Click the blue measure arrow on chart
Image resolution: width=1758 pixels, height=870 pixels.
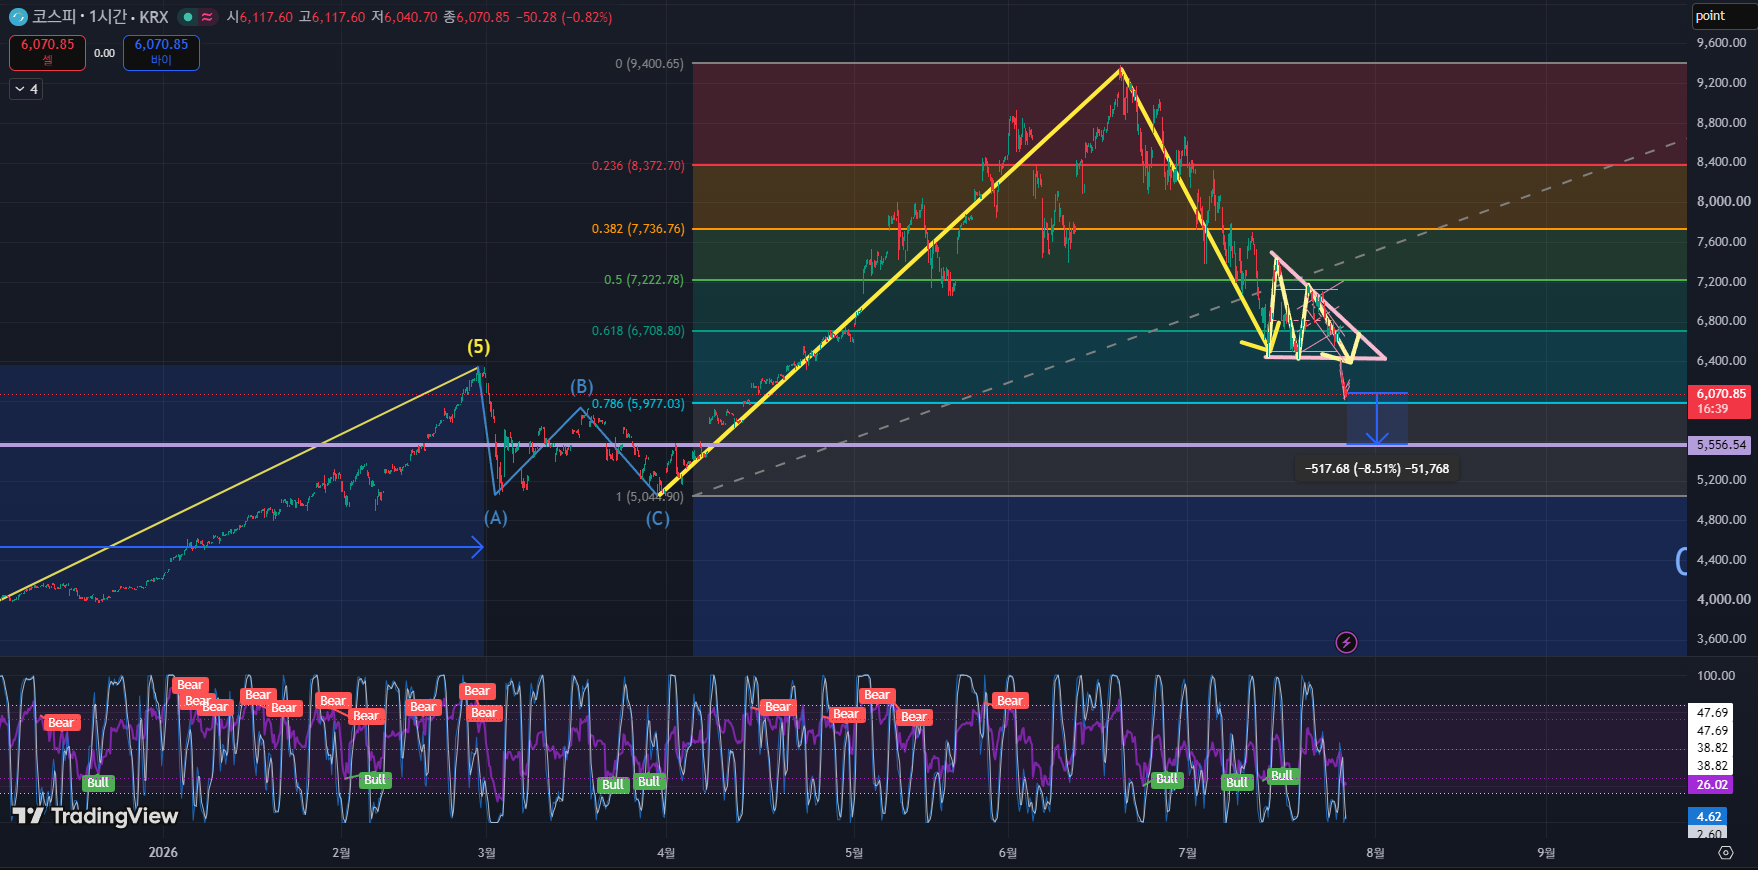(x=1377, y=419)
